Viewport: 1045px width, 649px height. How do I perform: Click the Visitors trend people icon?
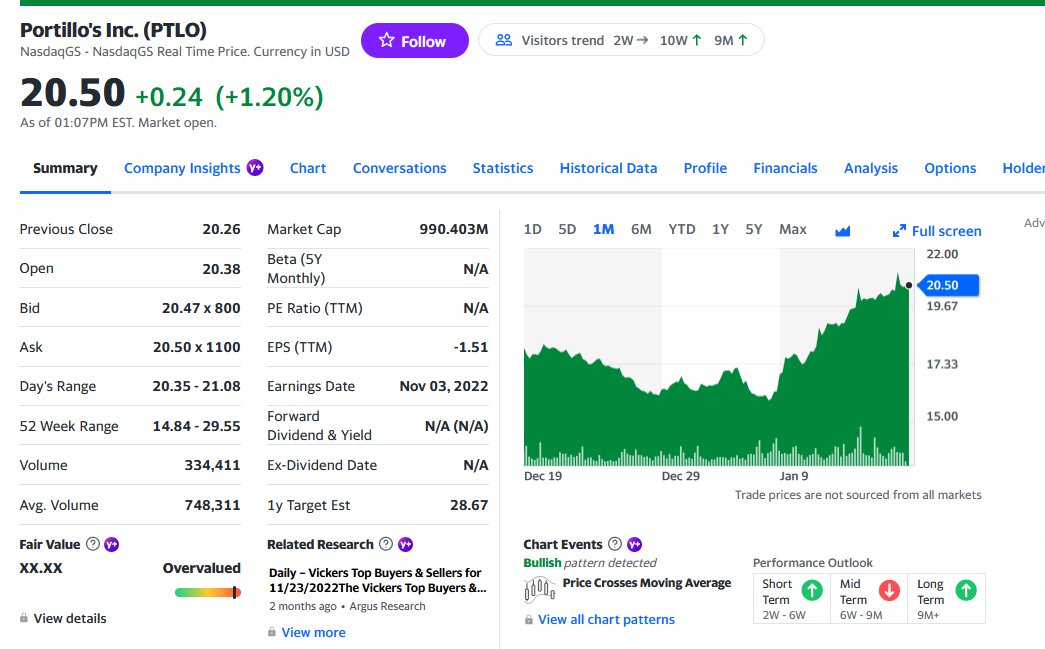pyautogui.click(x=504, y=40)
